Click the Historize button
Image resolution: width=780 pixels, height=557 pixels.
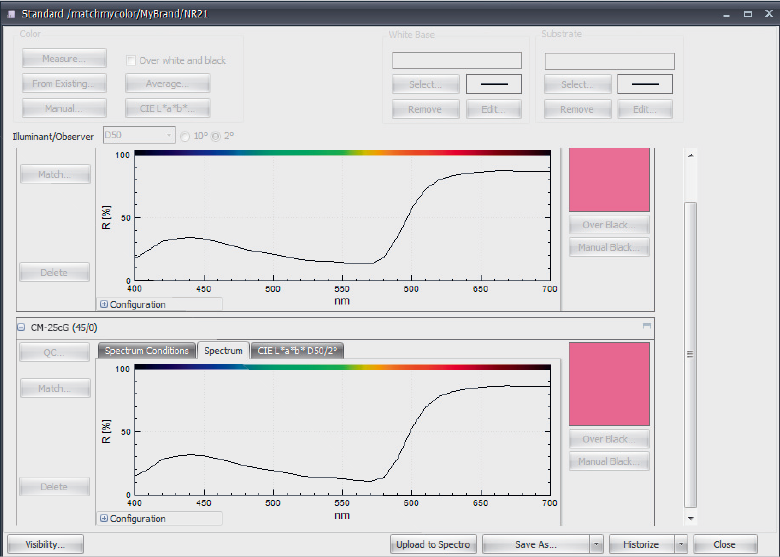[641, 544]
